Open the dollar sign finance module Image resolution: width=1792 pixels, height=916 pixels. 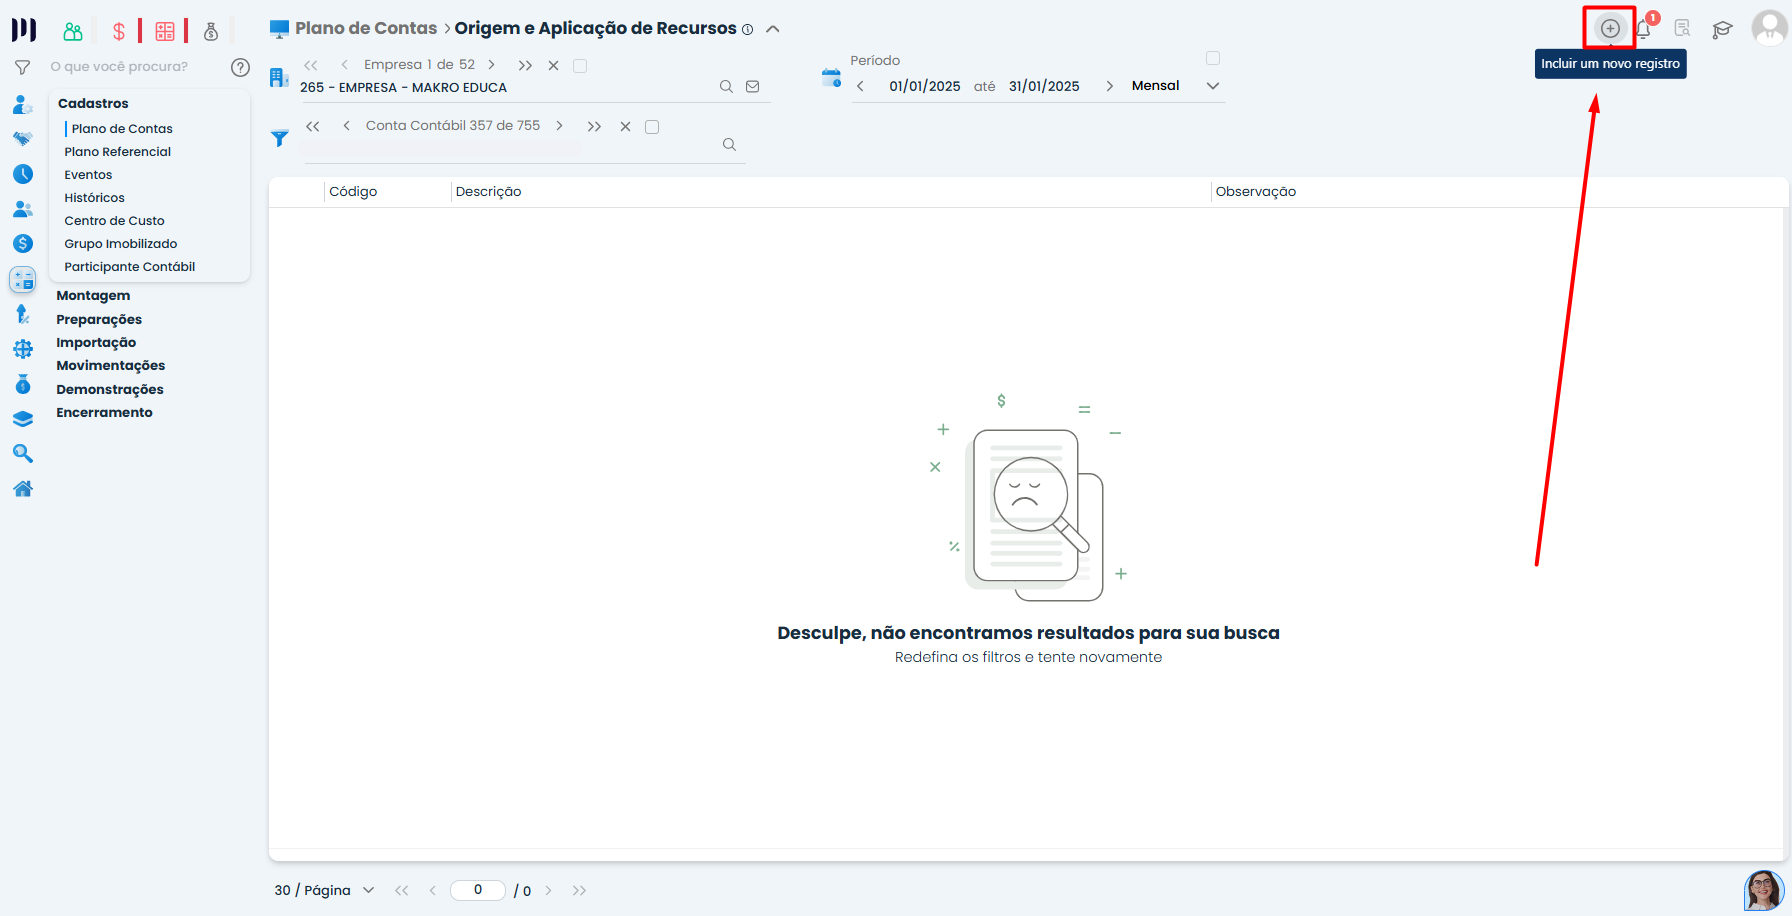click(x=119, y=32)
